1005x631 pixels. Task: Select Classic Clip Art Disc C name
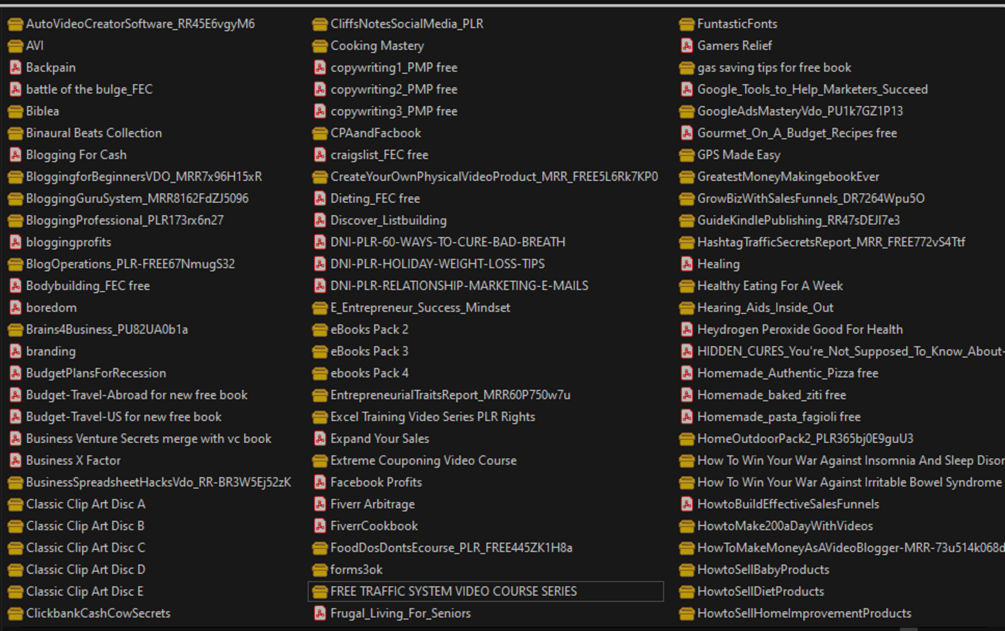86,548
